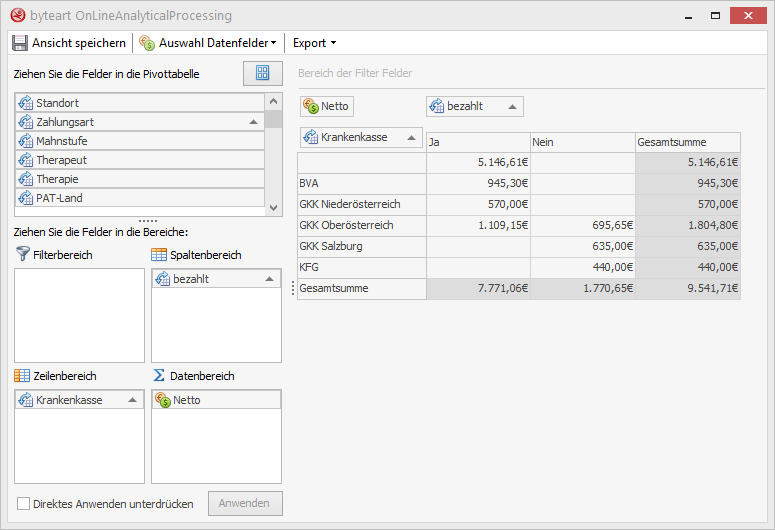Open the Export dropdown menu
Screen dimensions: 775x530
pyautogui.click(x=314, y=43)
